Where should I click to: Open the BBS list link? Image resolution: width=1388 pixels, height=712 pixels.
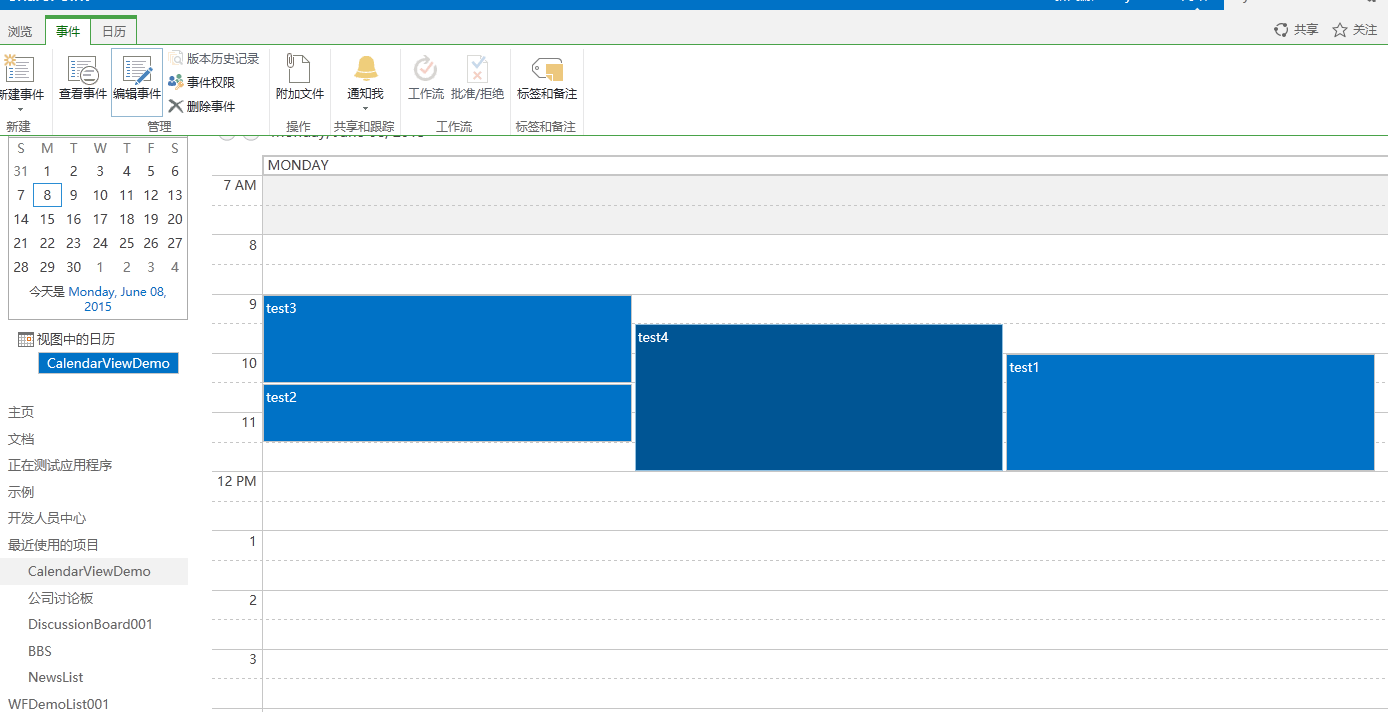pos(40,651)
